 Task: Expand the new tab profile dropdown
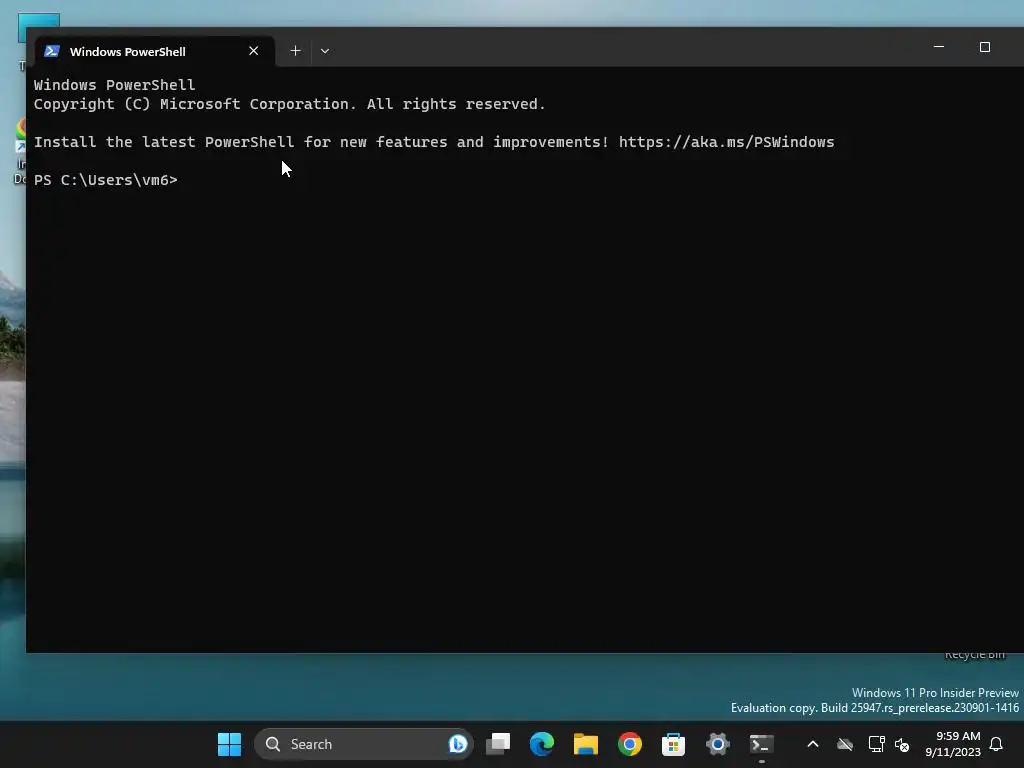coord(325,51)
